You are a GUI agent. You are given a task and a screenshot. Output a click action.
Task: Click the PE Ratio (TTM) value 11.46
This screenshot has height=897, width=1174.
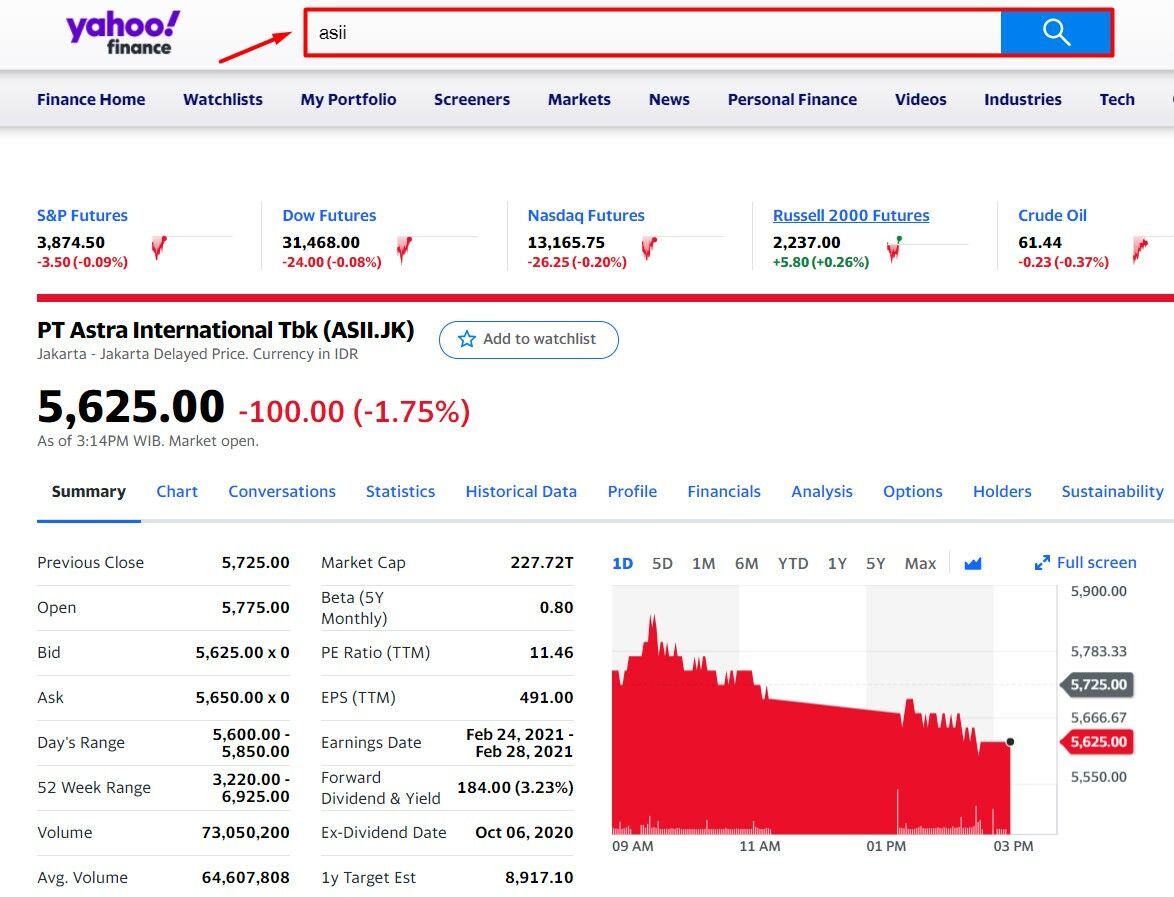551,653
